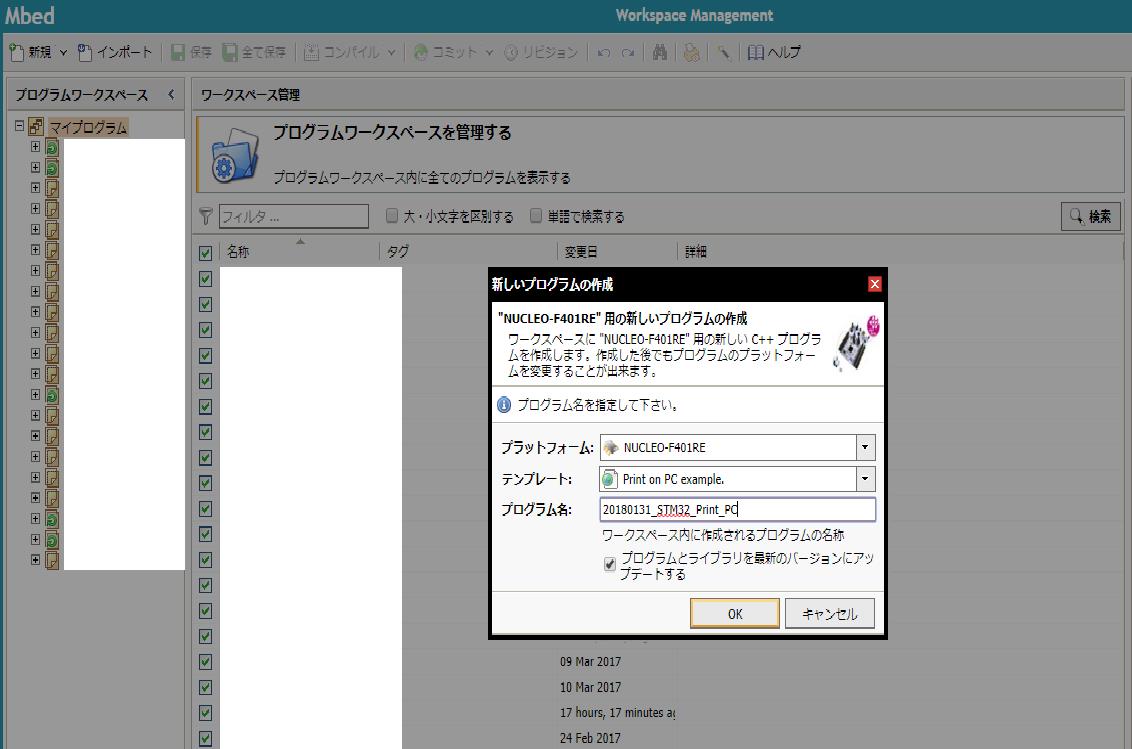
Task: Close the 新しいプログラムの作成 dialog
Action: (x=874, y=284)
